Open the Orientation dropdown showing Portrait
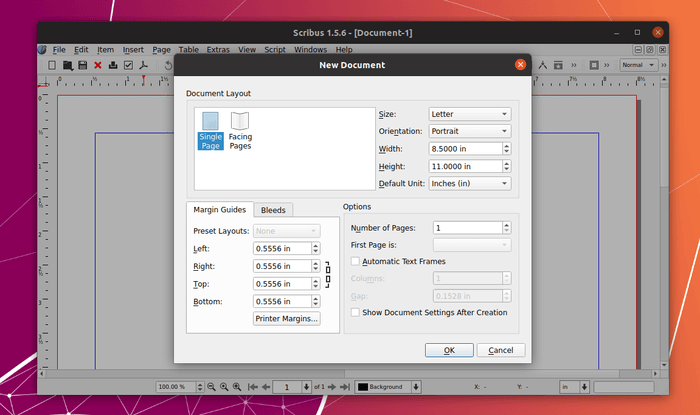The image size is (700, 415). pyautogui.click(x=470, y=131)
